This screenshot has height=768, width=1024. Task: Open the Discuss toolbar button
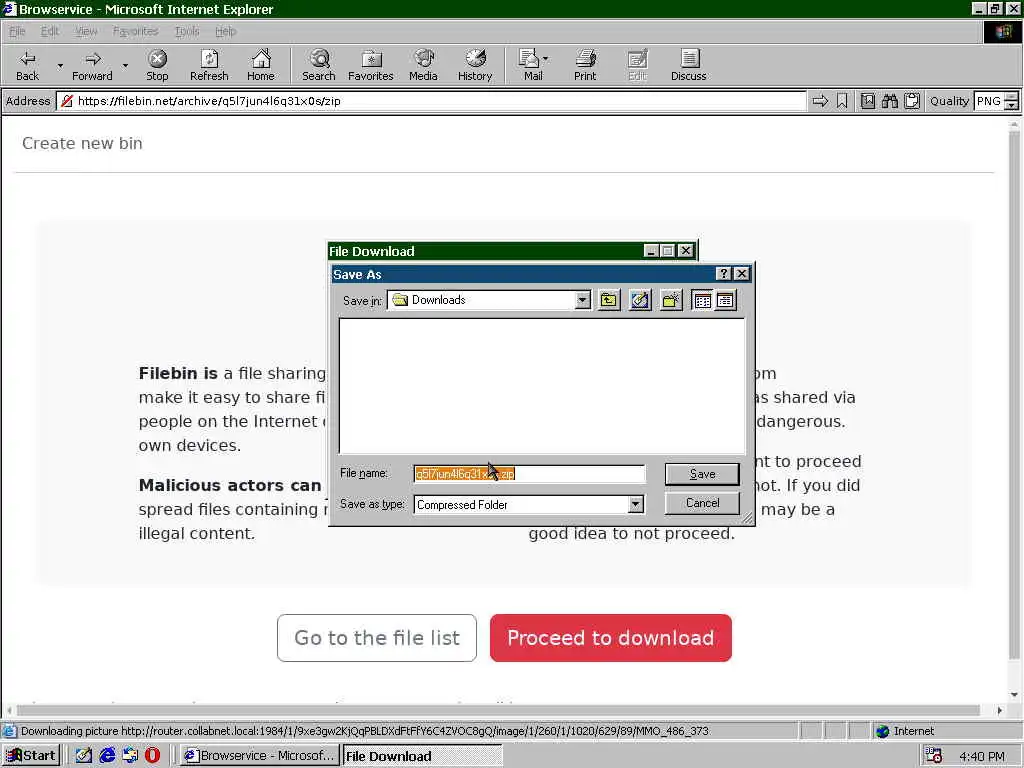(x=688, y=65)
